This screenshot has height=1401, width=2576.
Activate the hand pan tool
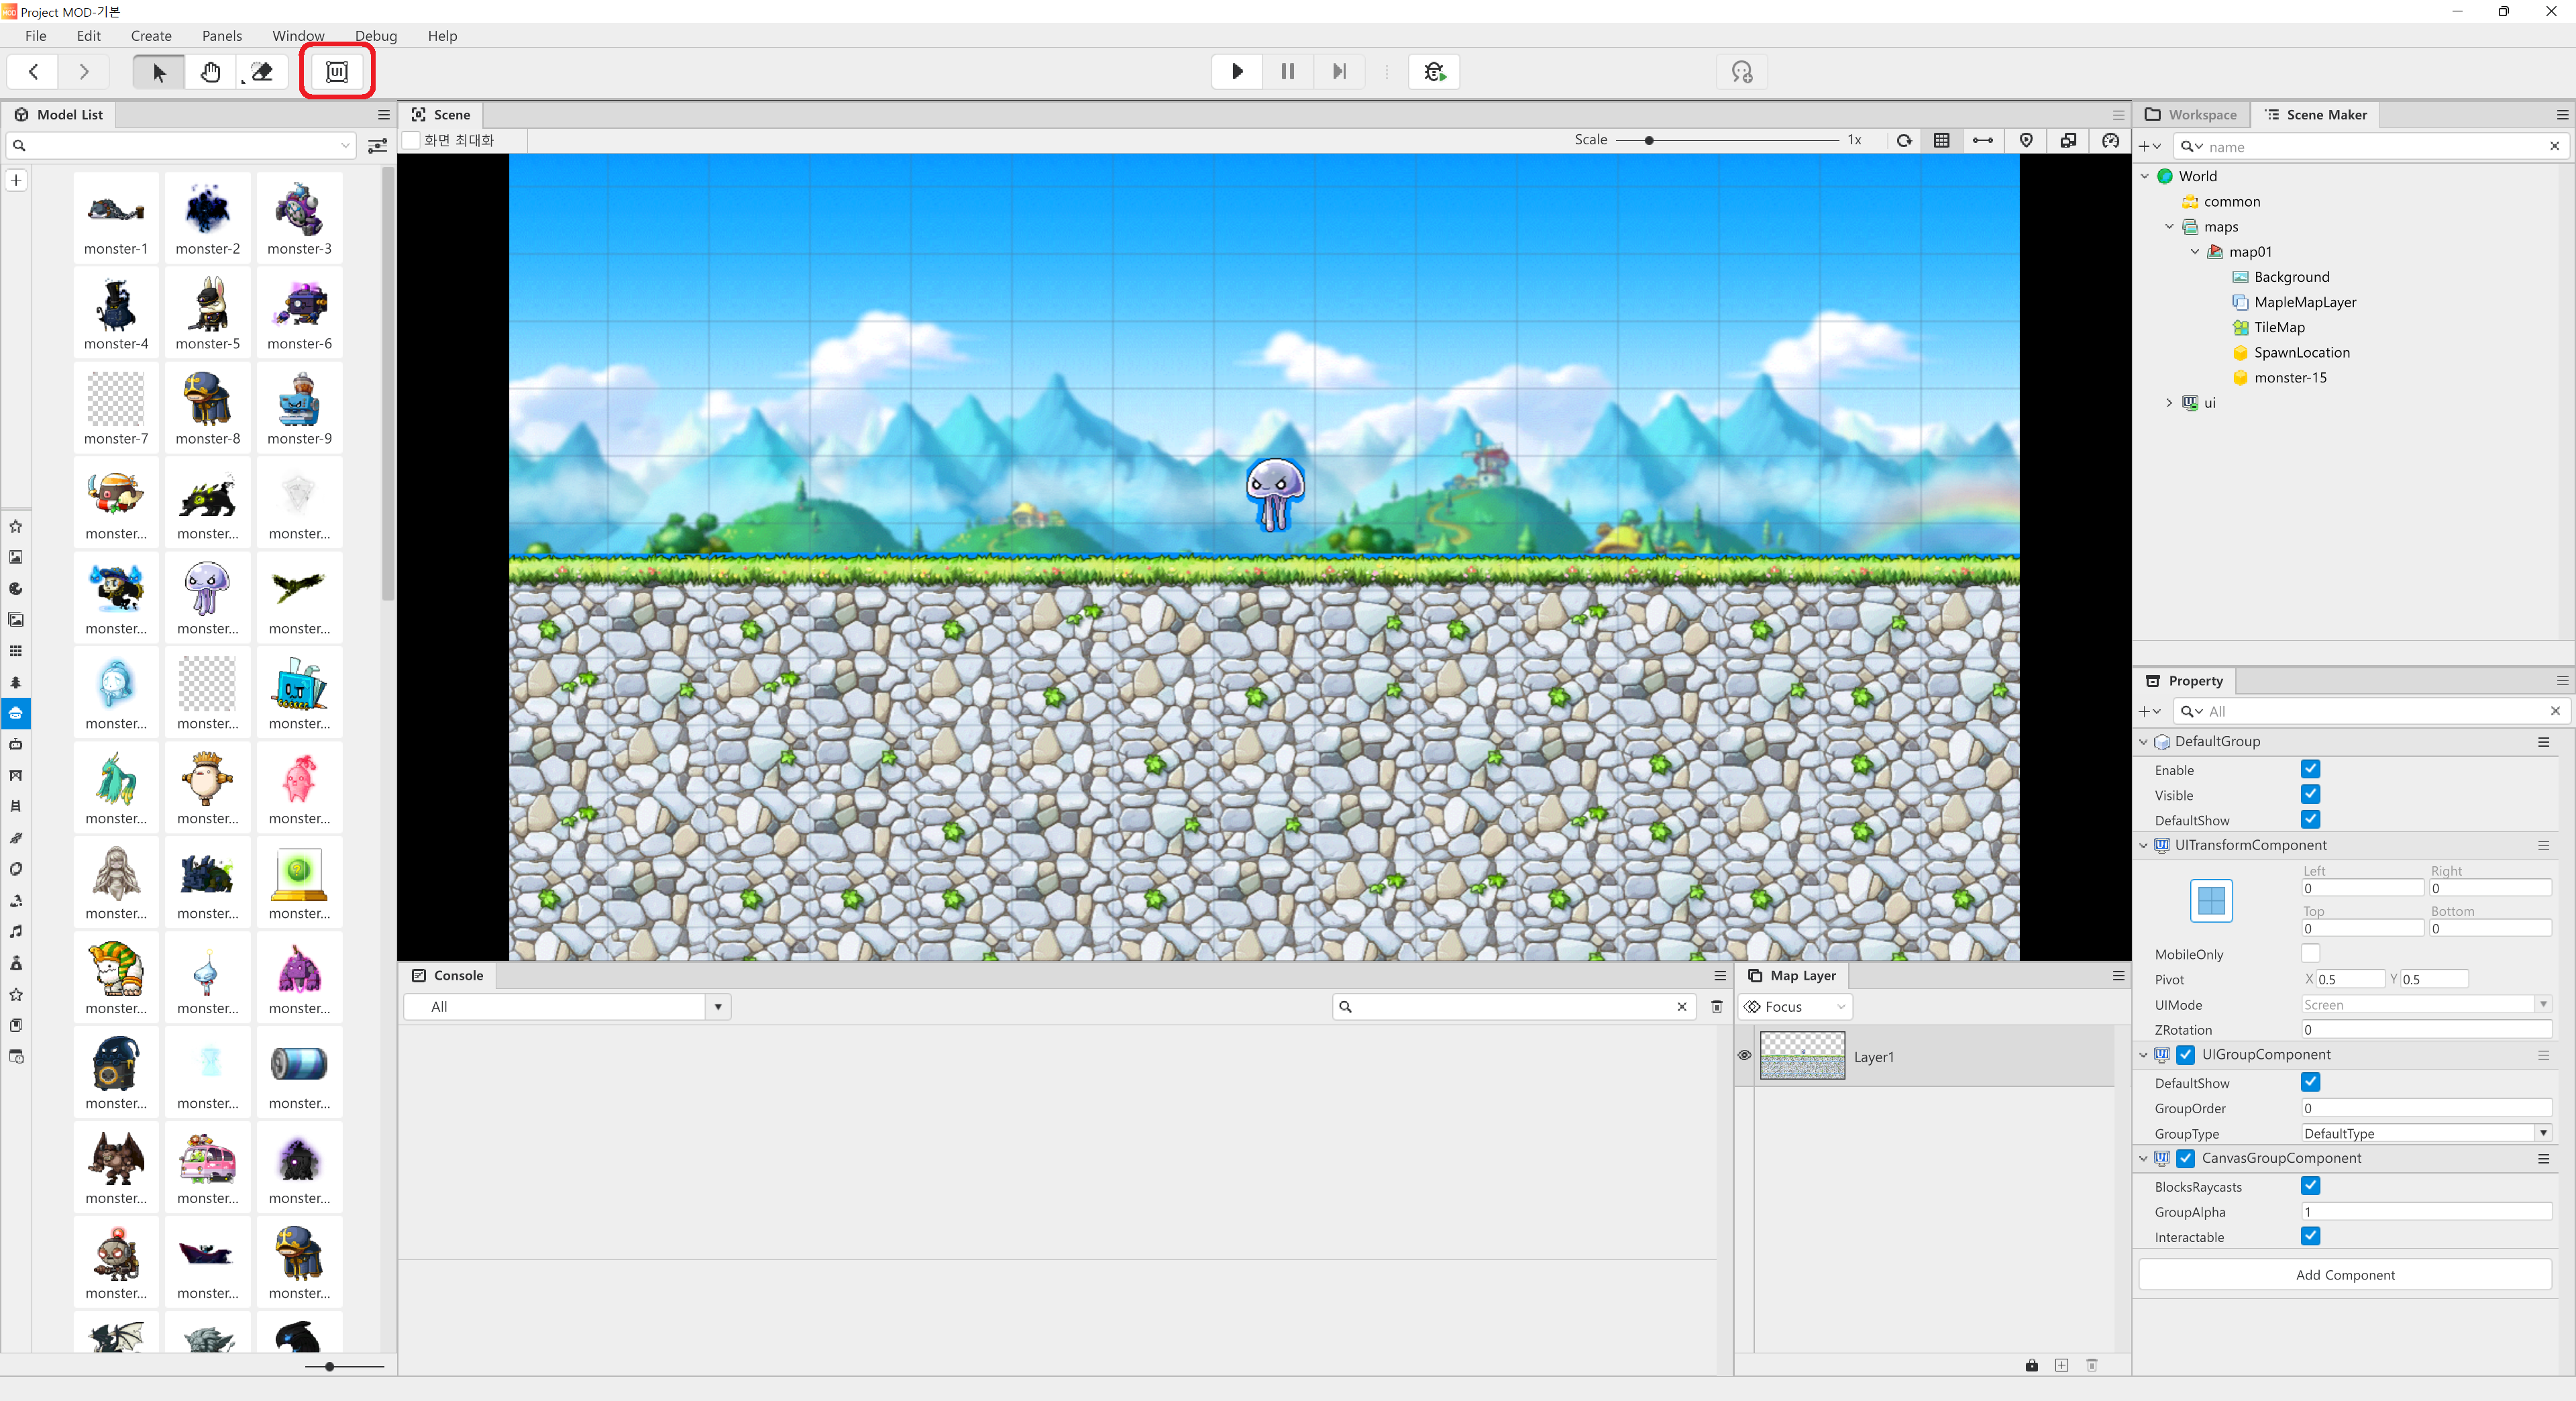point(210,71)
